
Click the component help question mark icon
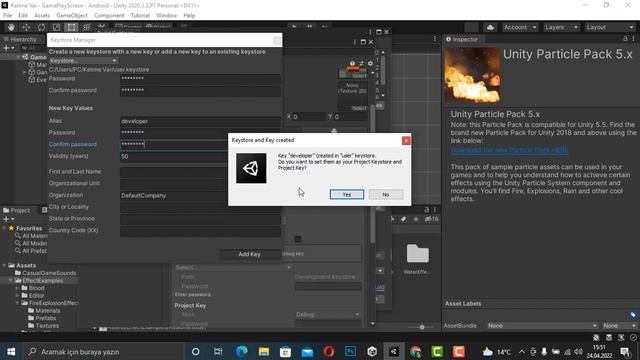[352, 63]
